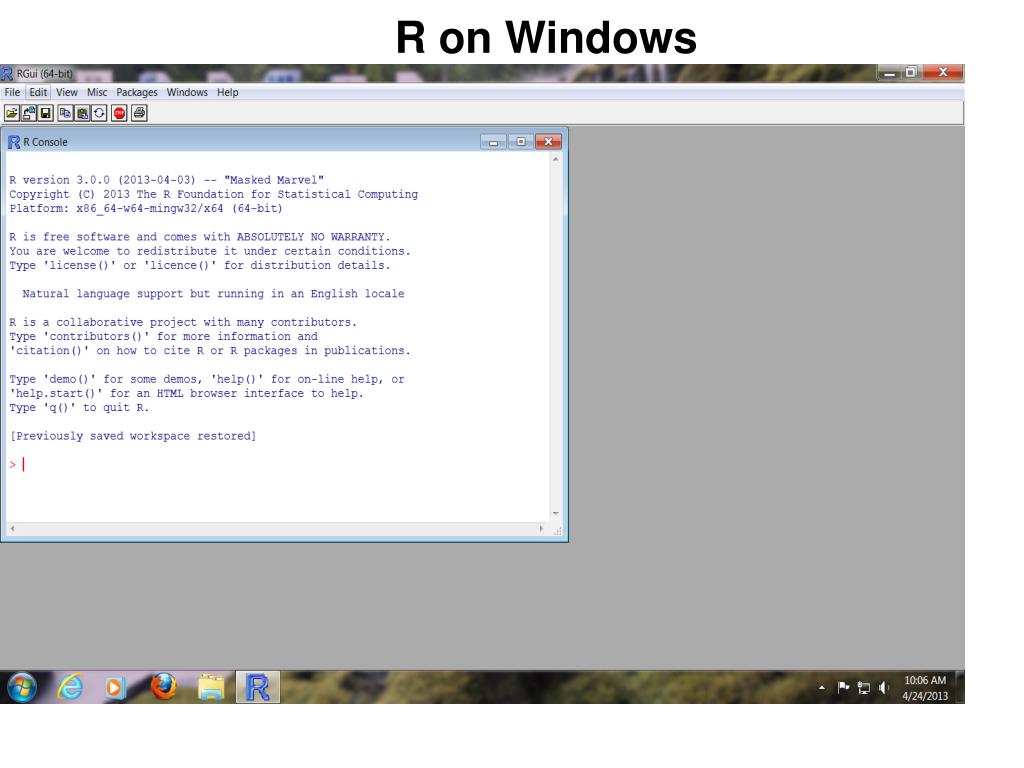Click the R taskbar button

coord(258,687)
